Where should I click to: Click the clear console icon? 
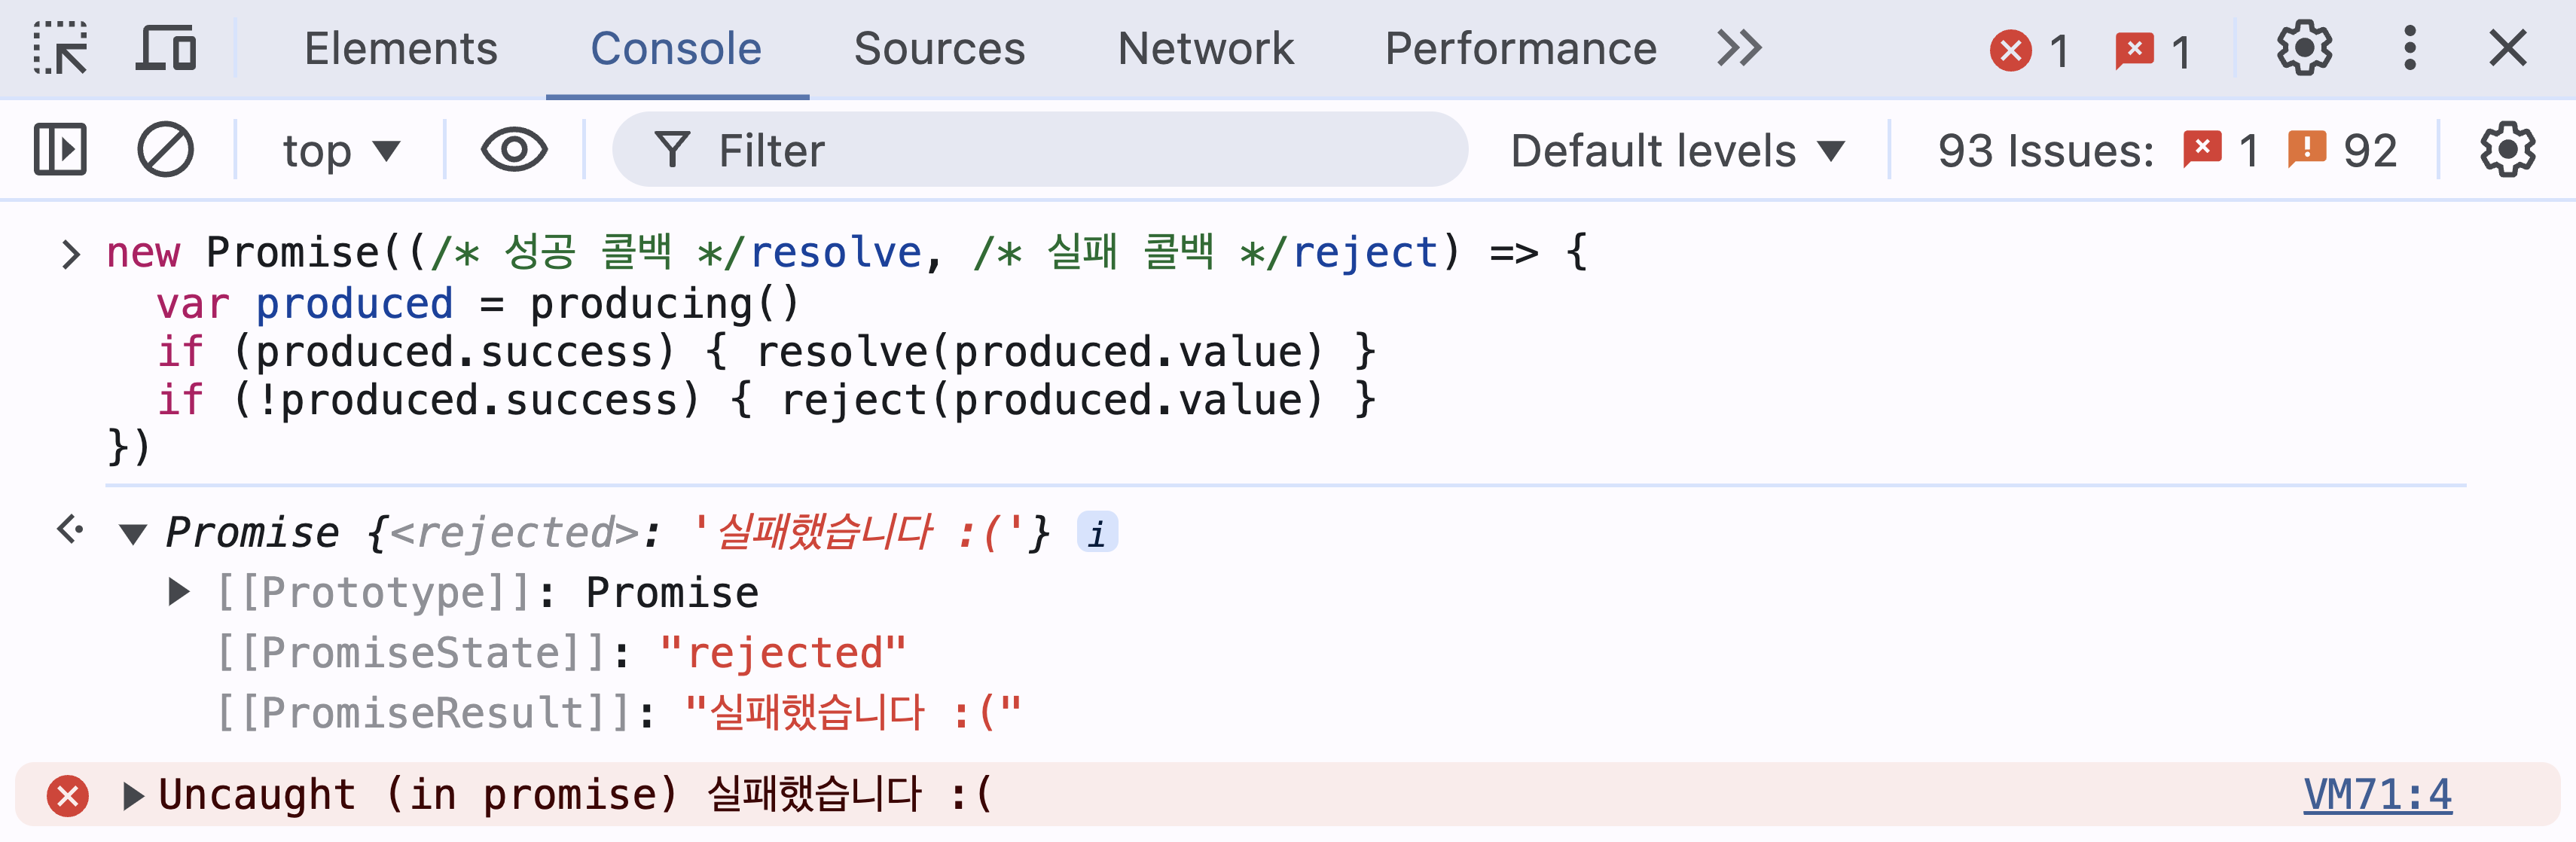(x=165, y=150)
